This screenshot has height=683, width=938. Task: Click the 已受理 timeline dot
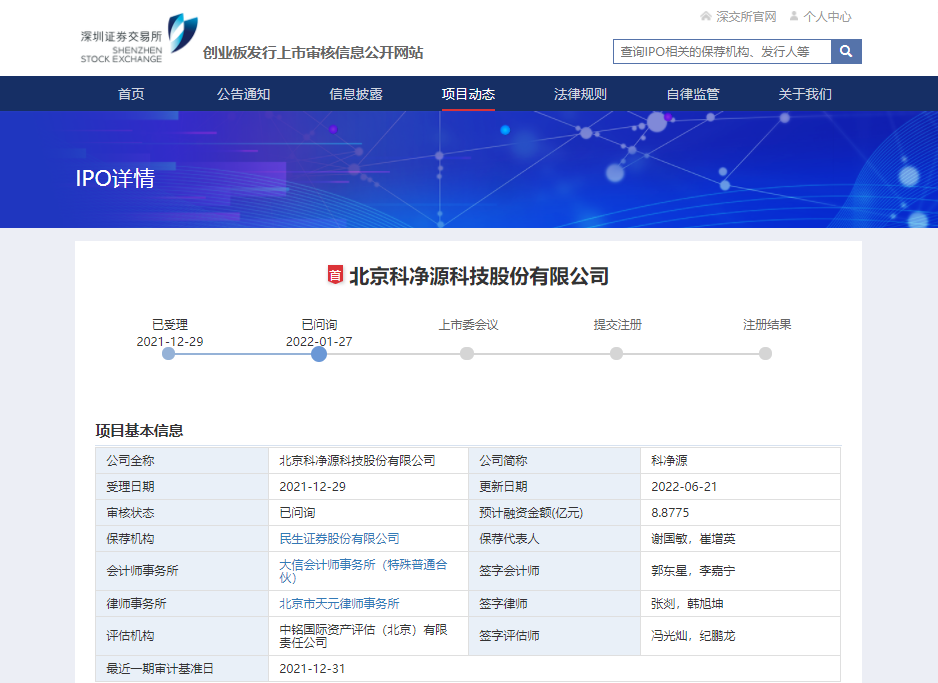click(x=169, y=353)
